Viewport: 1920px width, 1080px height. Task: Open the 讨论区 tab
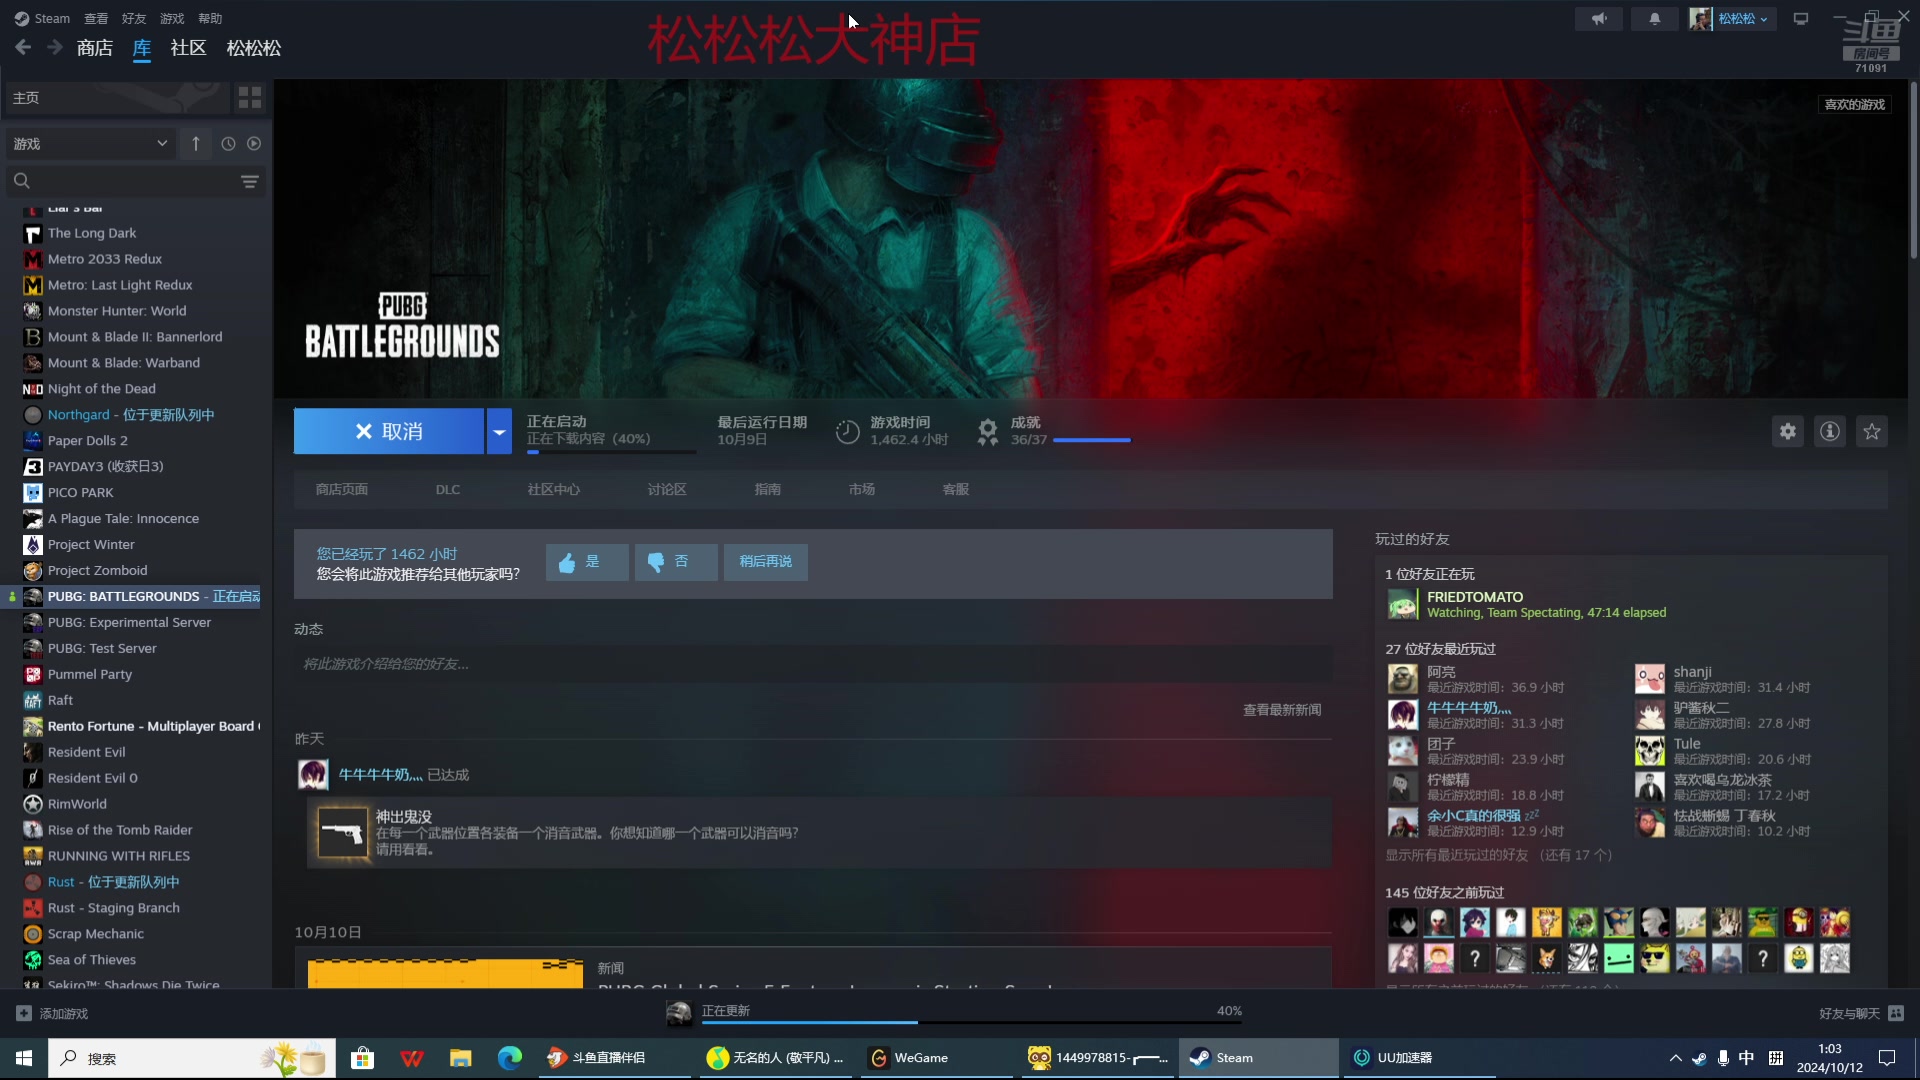(667, 489)
